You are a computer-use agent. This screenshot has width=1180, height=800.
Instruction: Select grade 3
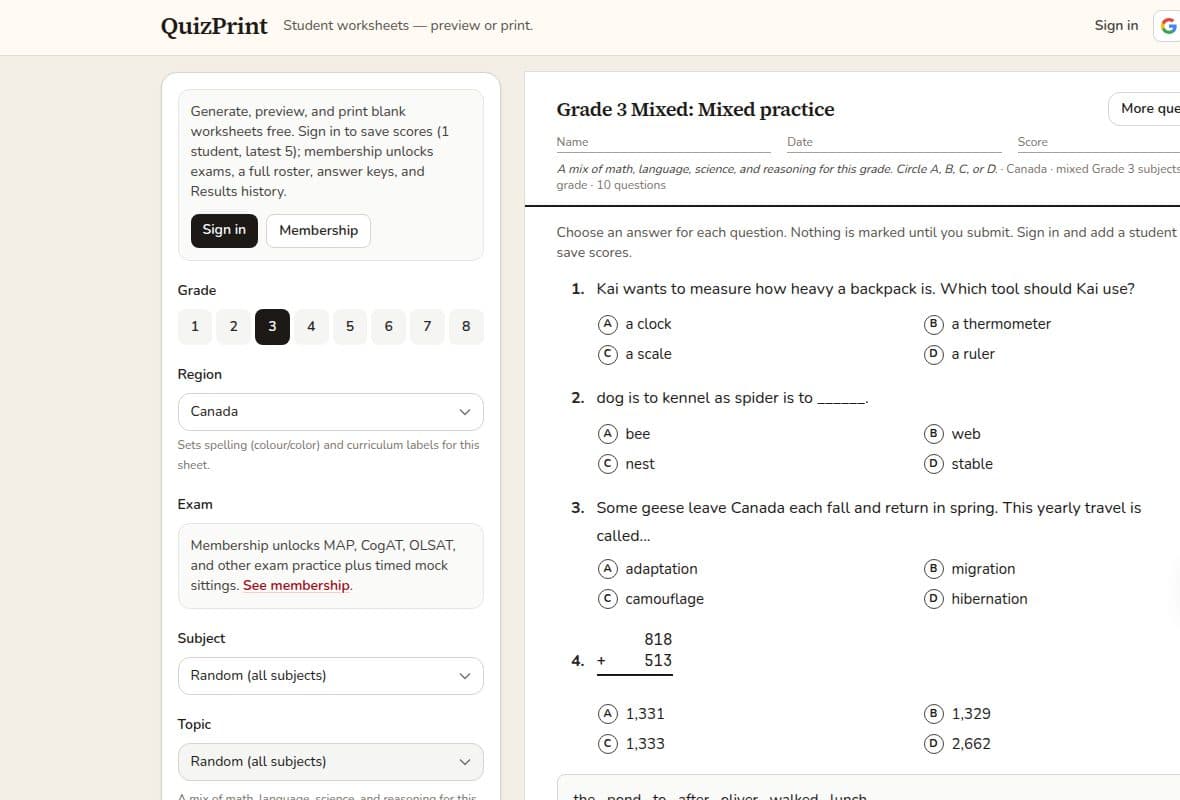(272, 327)
